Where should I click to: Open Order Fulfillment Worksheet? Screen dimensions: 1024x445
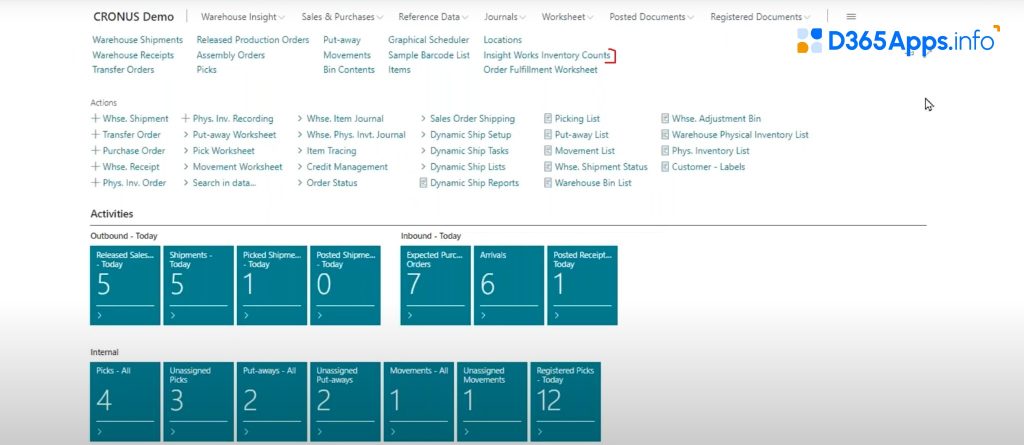point(540,69)
